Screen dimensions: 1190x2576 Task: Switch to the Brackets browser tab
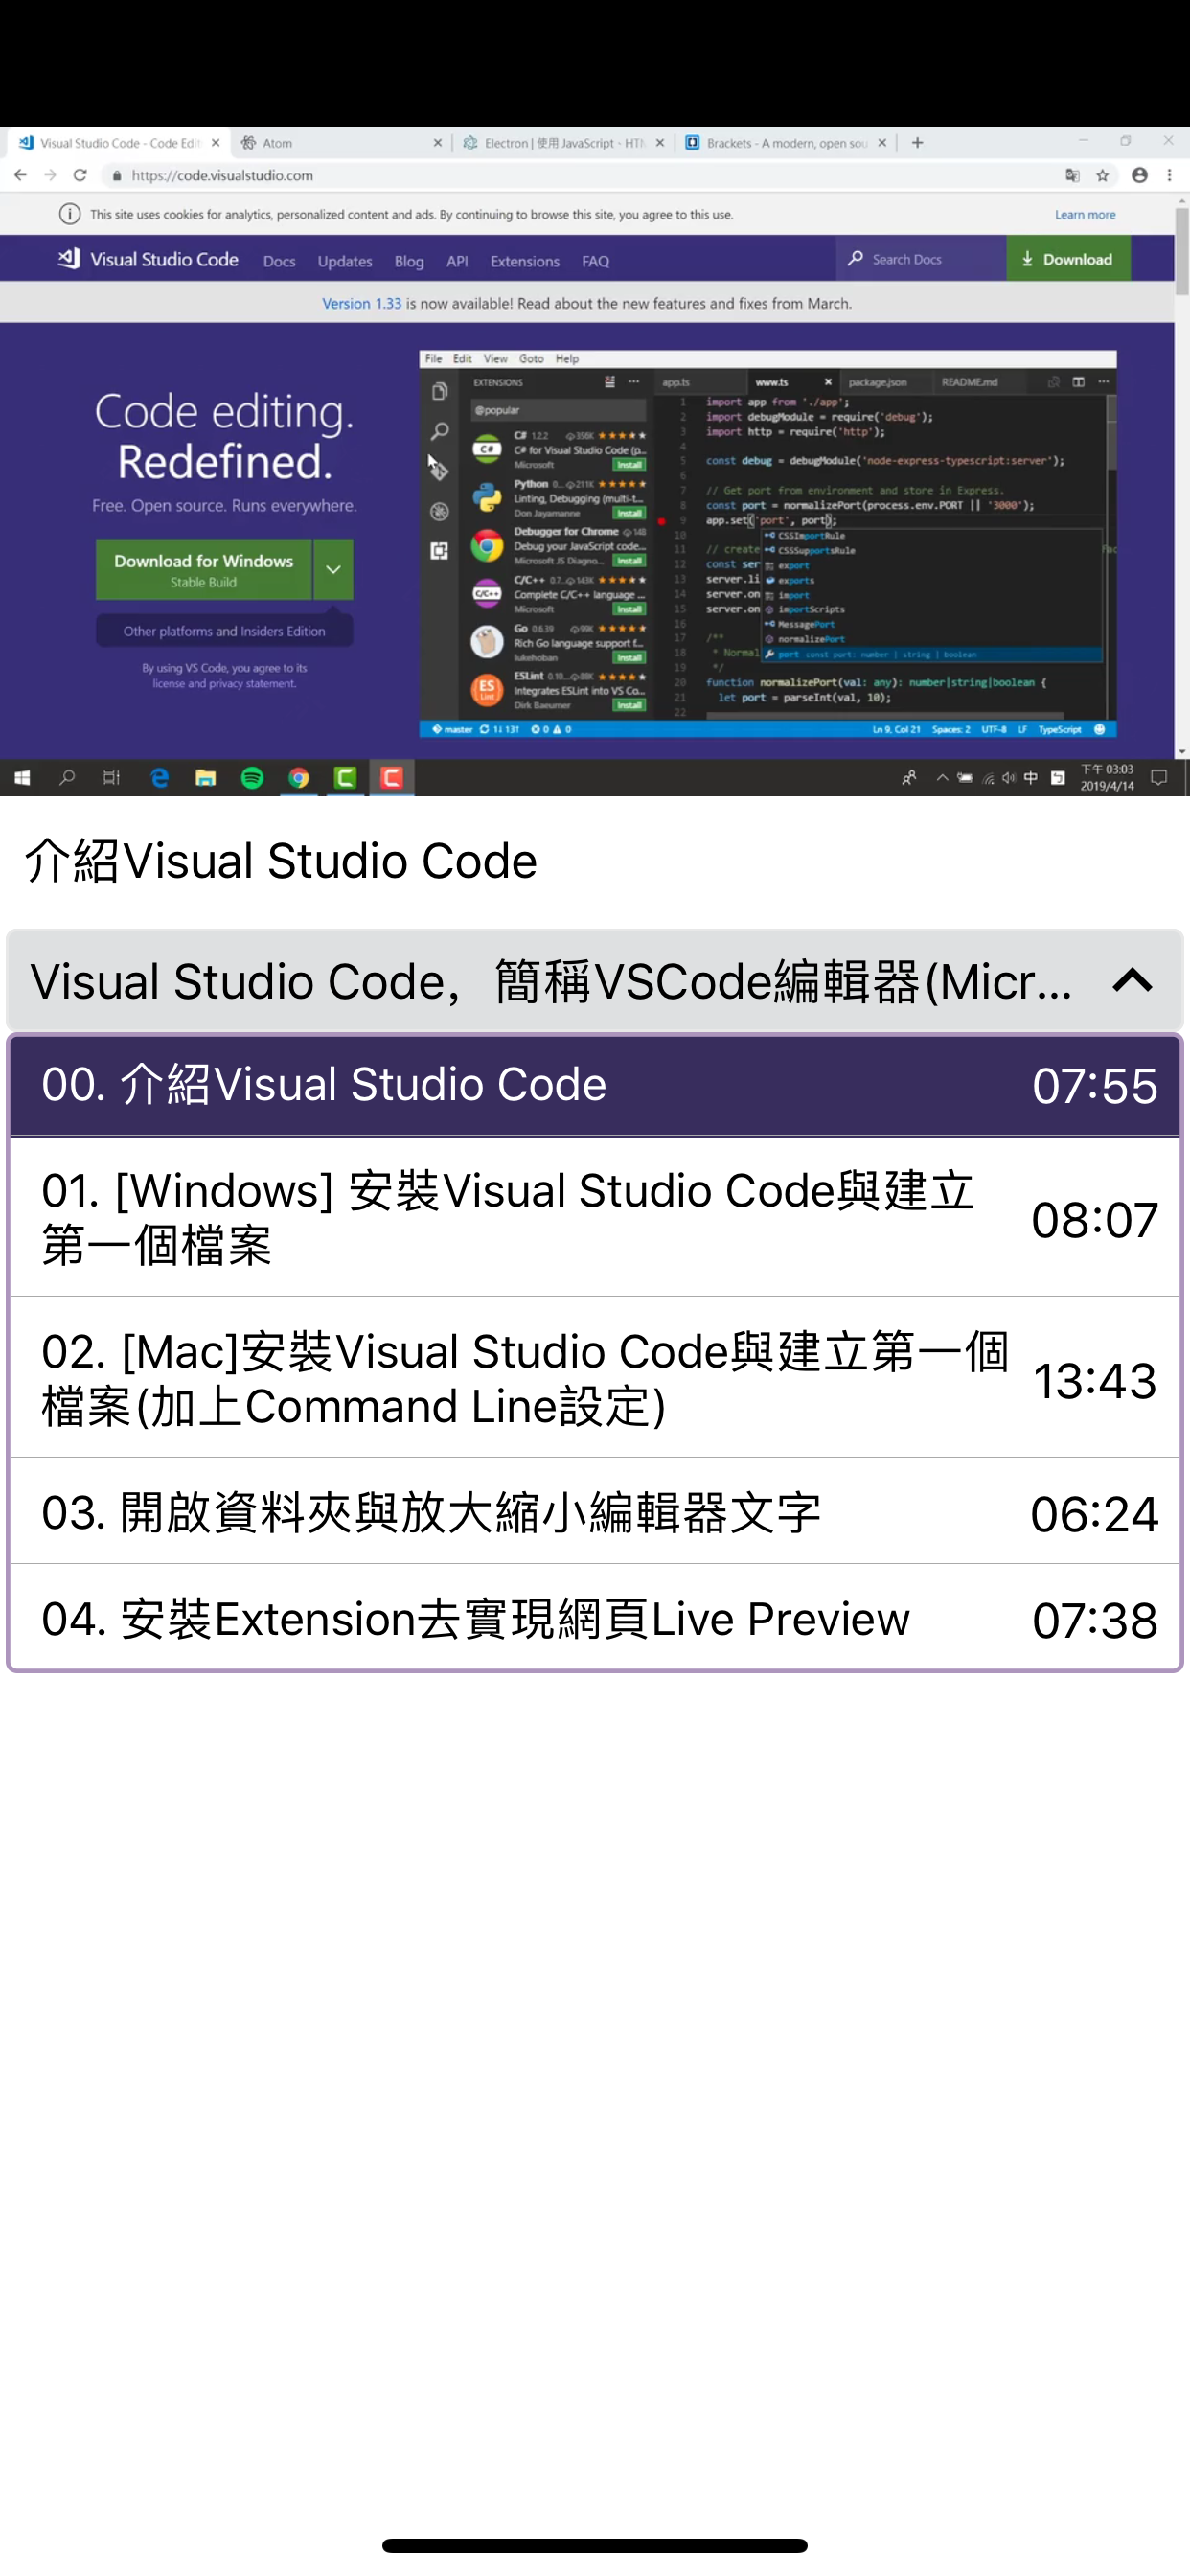click(x=785, y=143)
